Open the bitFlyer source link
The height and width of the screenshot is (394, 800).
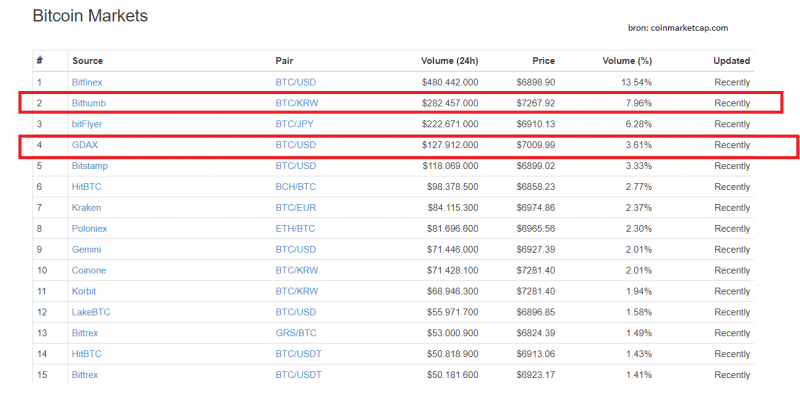87,124
